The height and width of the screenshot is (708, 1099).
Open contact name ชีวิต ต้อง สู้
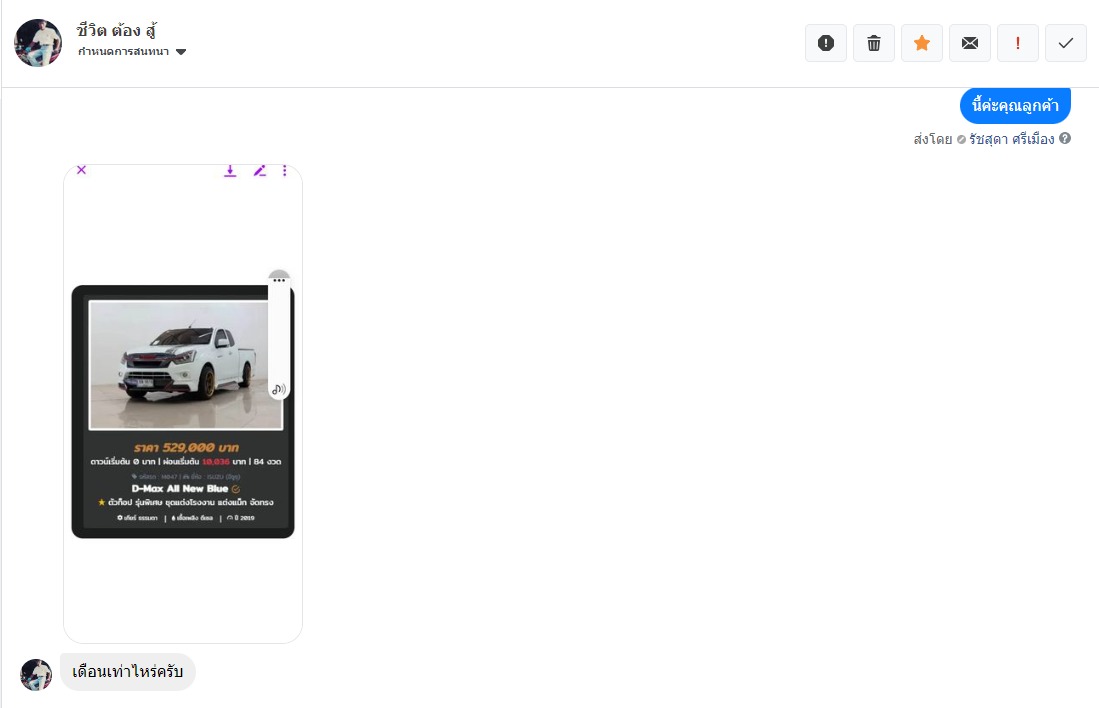tap(116, 30)
